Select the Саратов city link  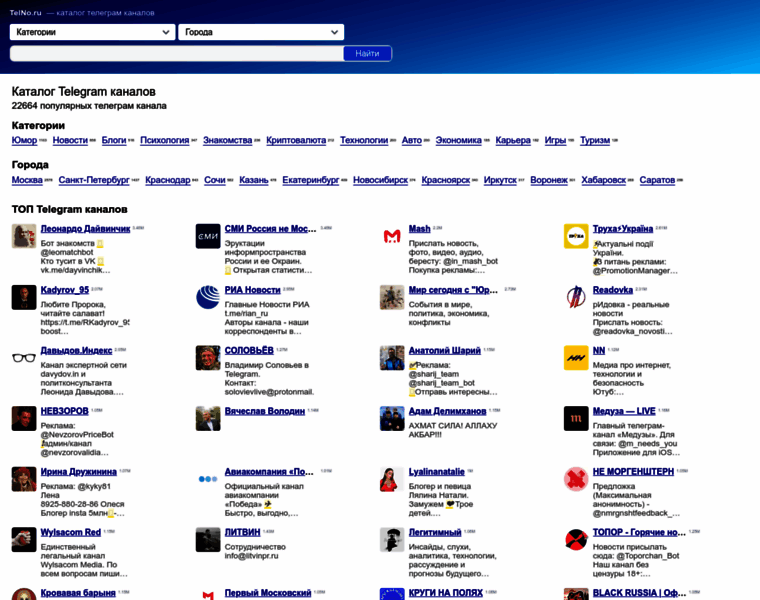(x=657, y=180)
